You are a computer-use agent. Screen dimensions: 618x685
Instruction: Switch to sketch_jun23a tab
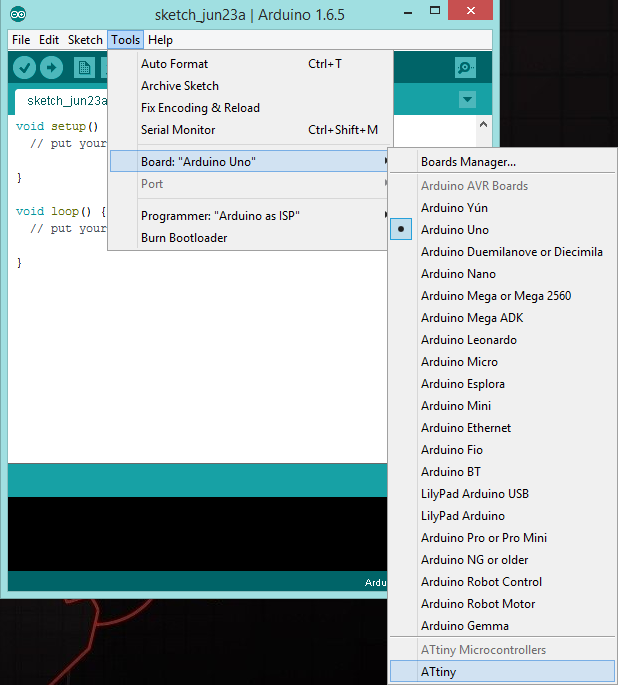[61, 101]
